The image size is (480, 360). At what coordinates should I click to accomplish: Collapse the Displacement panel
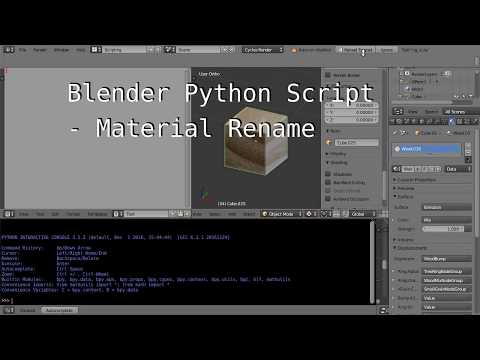click(x=410, y=248)
